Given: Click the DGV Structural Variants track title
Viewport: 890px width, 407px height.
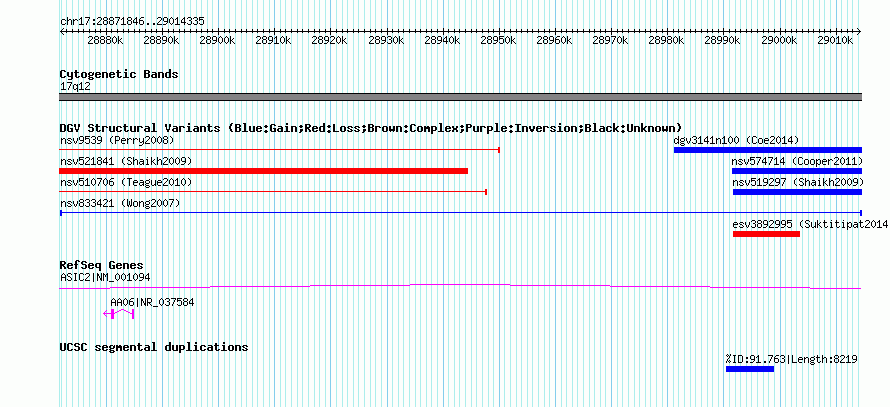Looking at the screenshot, I should pos(371,128).
